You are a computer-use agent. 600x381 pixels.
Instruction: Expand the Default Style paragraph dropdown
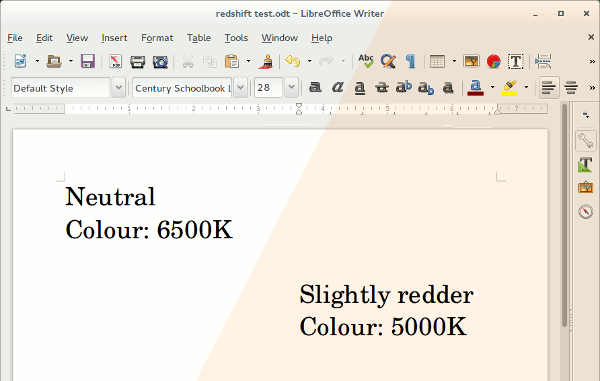pos(119,88)
